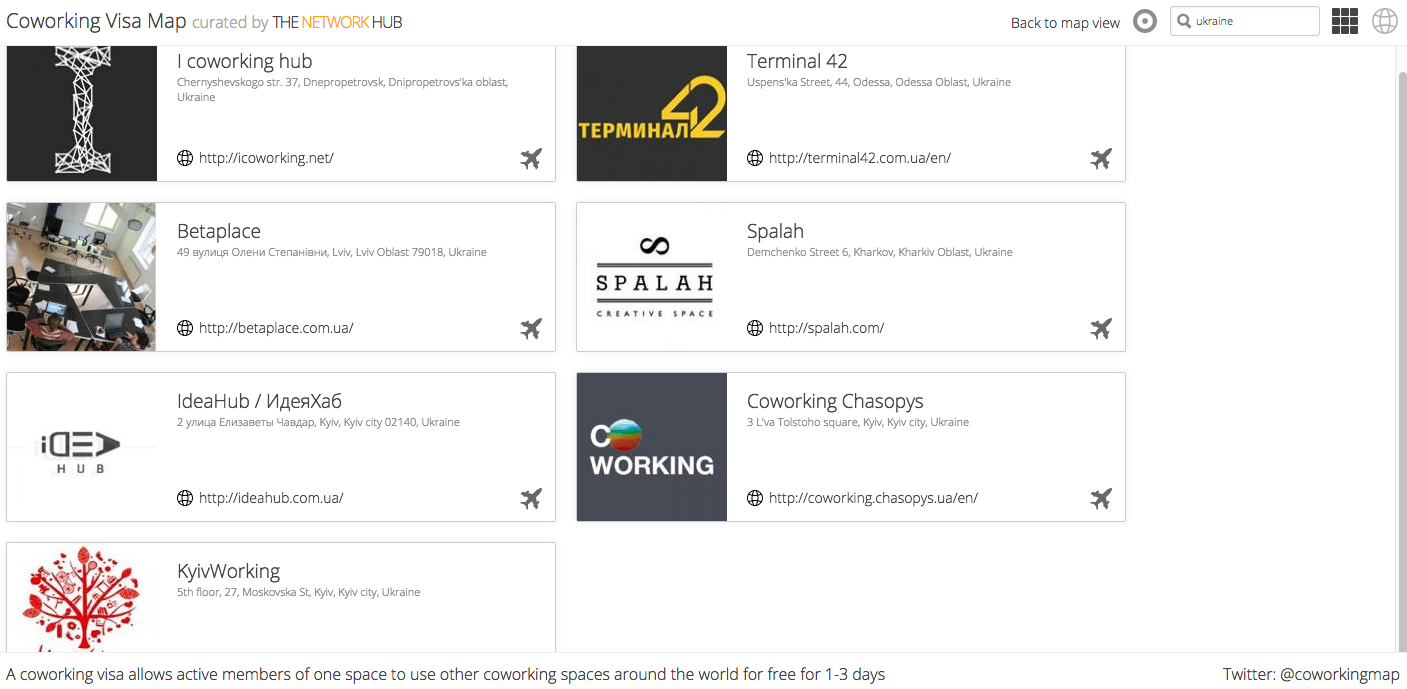Click the airplane icon on Betaplace card
The height and width of the screenshot is (689, 1407).
pyautogui.click(x=531, y=328)
